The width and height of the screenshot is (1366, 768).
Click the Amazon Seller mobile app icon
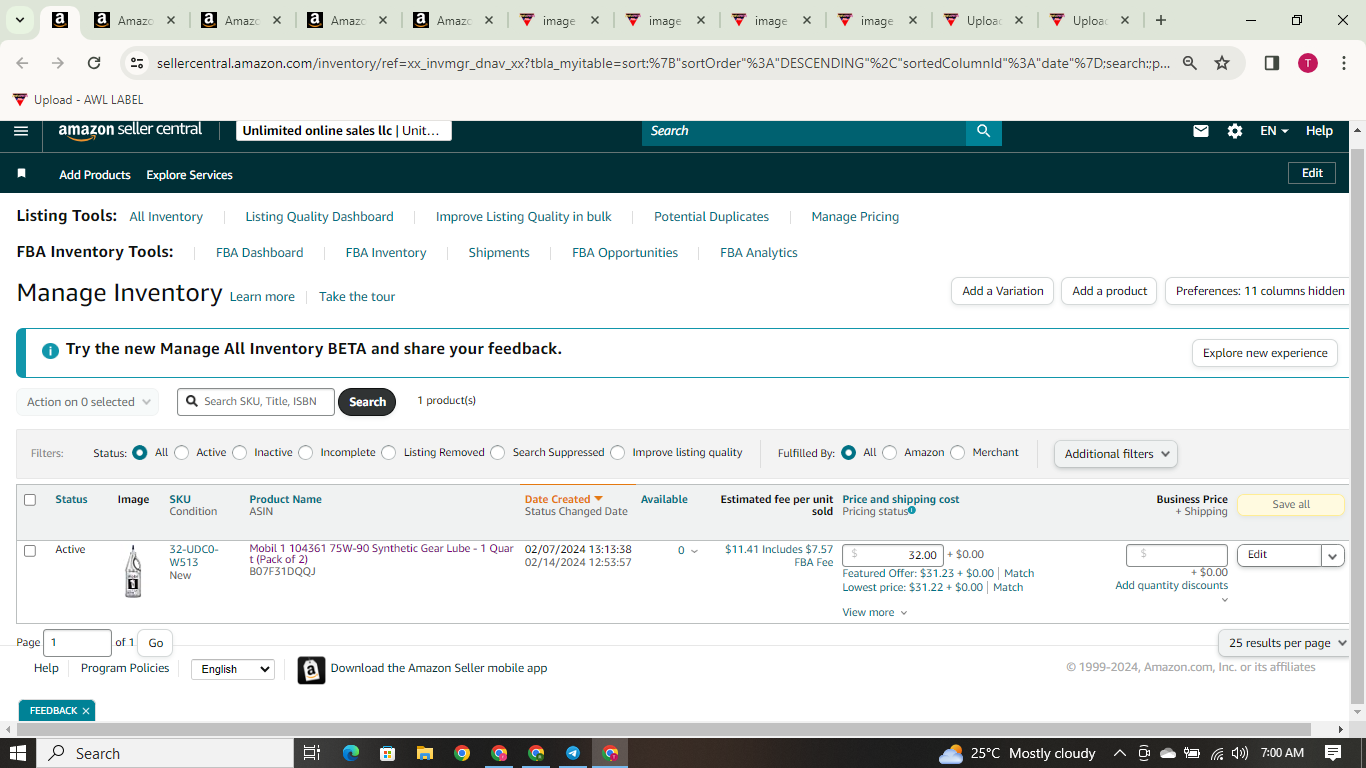311,669
